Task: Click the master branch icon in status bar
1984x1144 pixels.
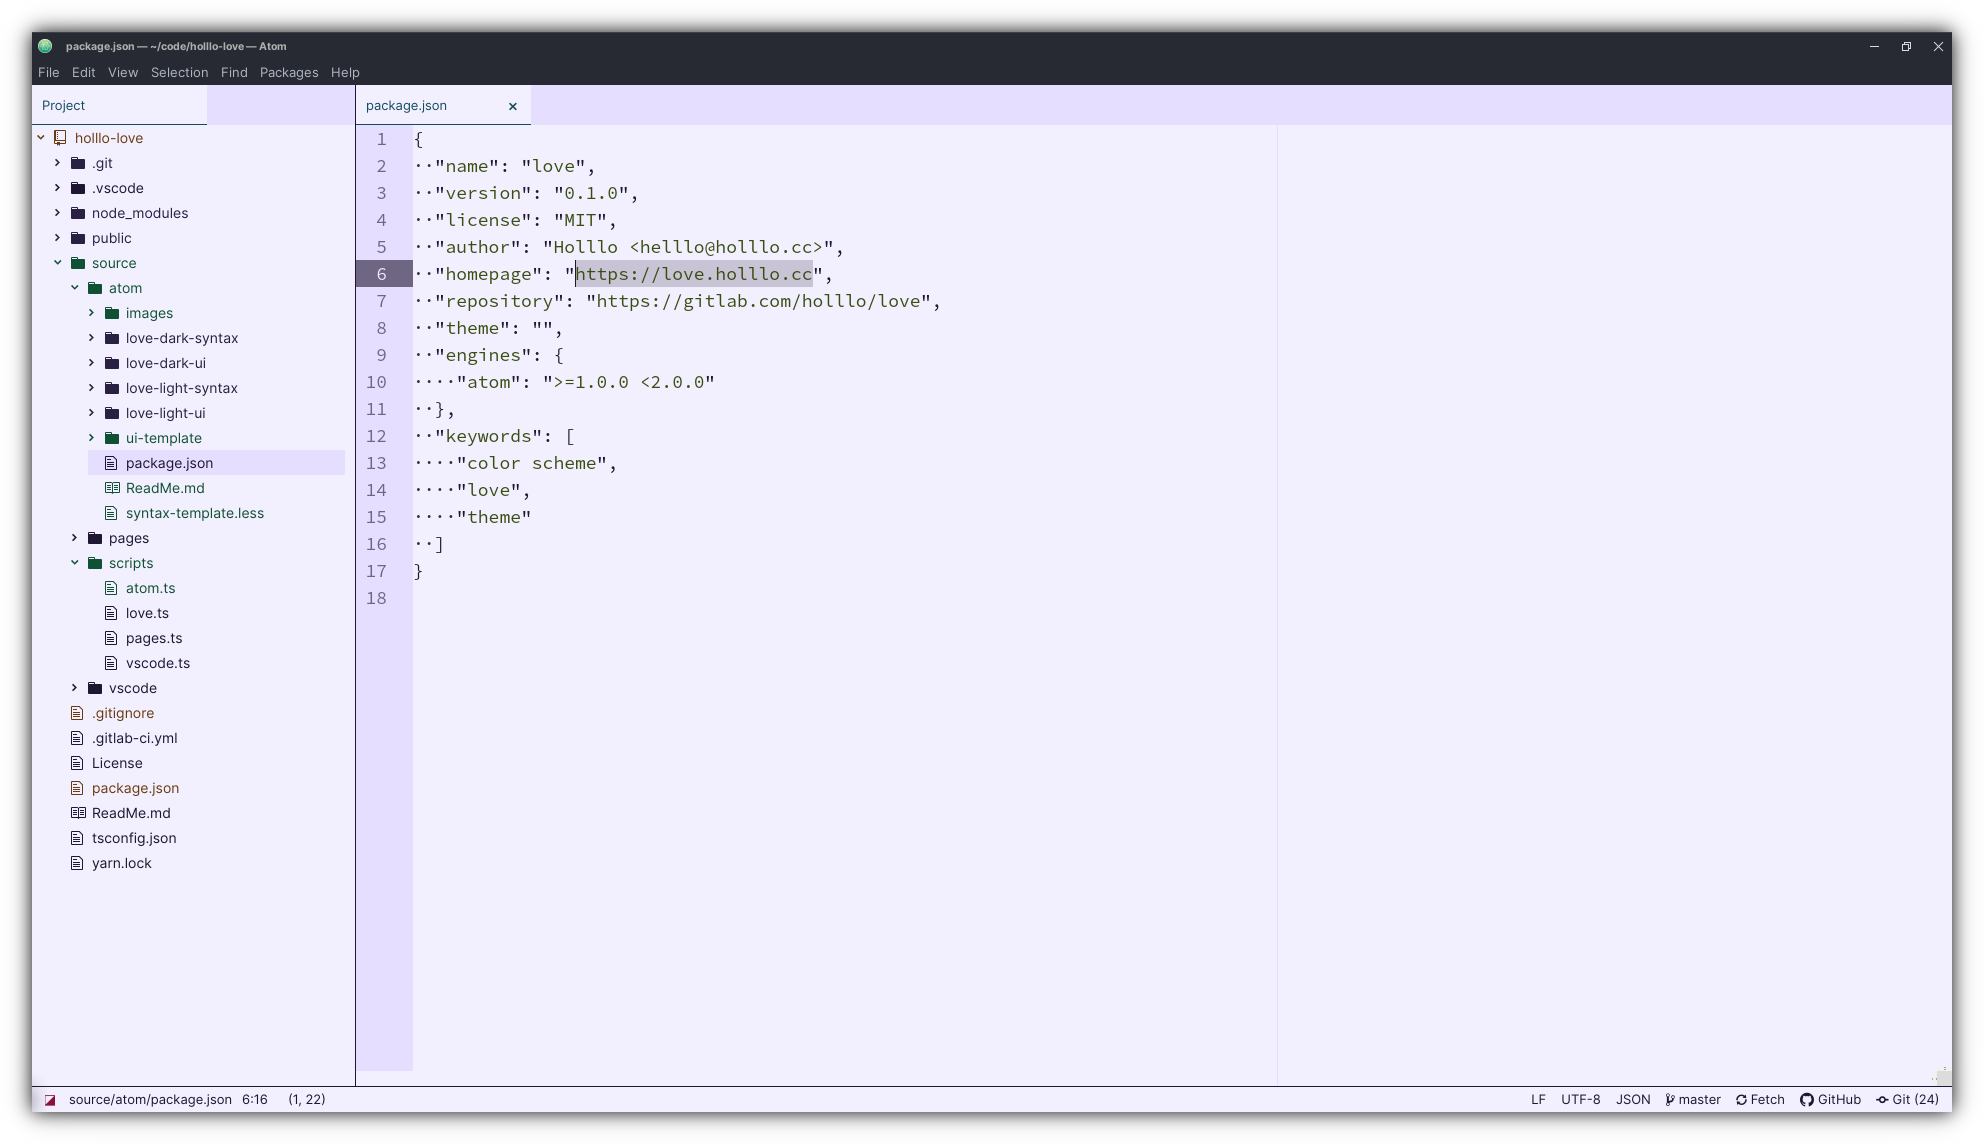Action: pos(1670,1100)
